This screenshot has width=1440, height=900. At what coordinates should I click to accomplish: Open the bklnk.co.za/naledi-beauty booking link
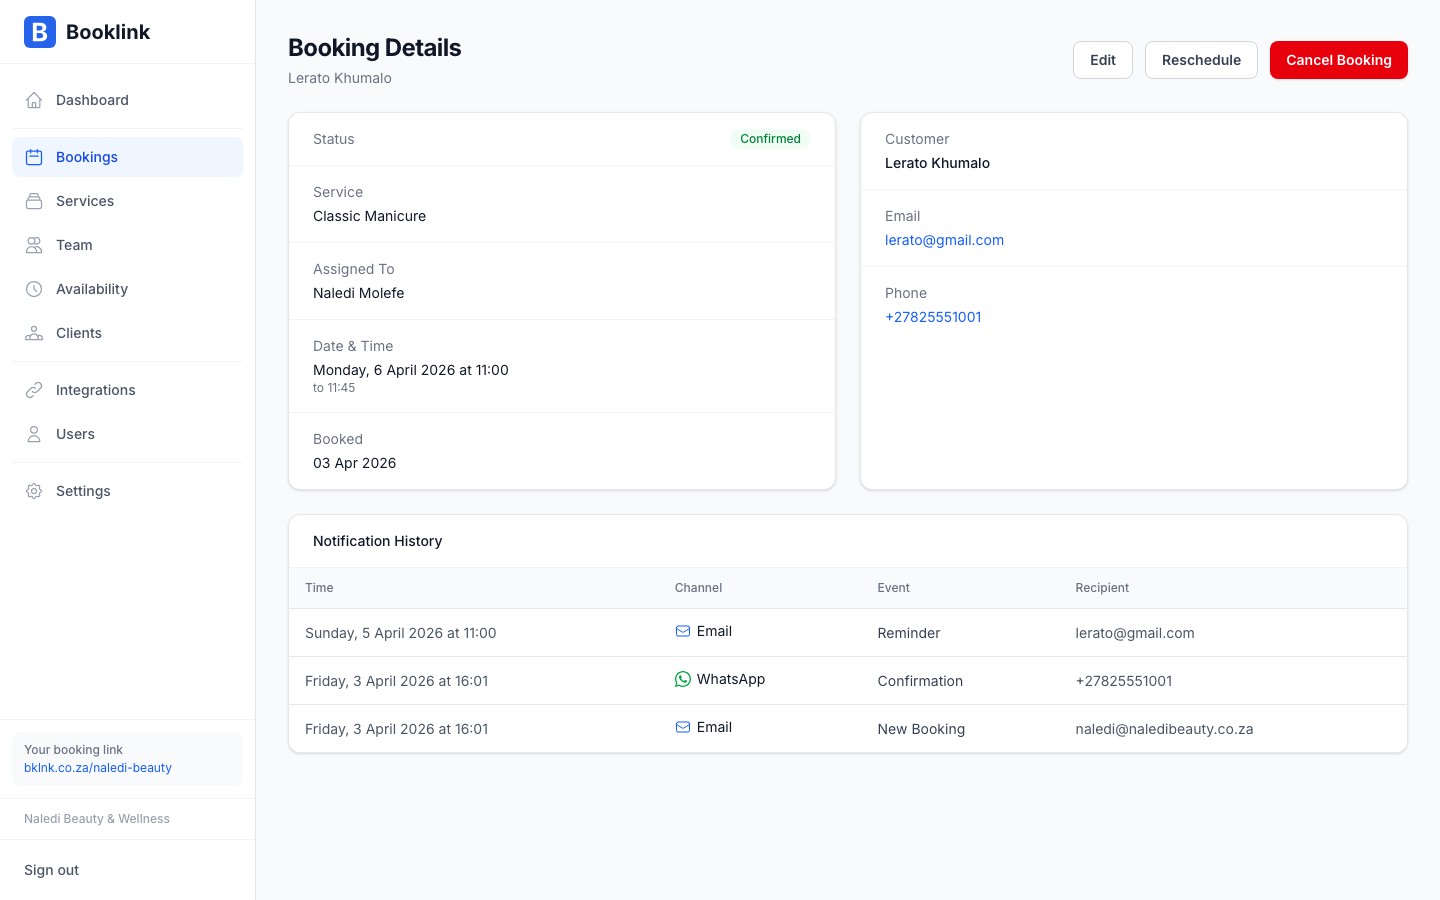[97, 768]
